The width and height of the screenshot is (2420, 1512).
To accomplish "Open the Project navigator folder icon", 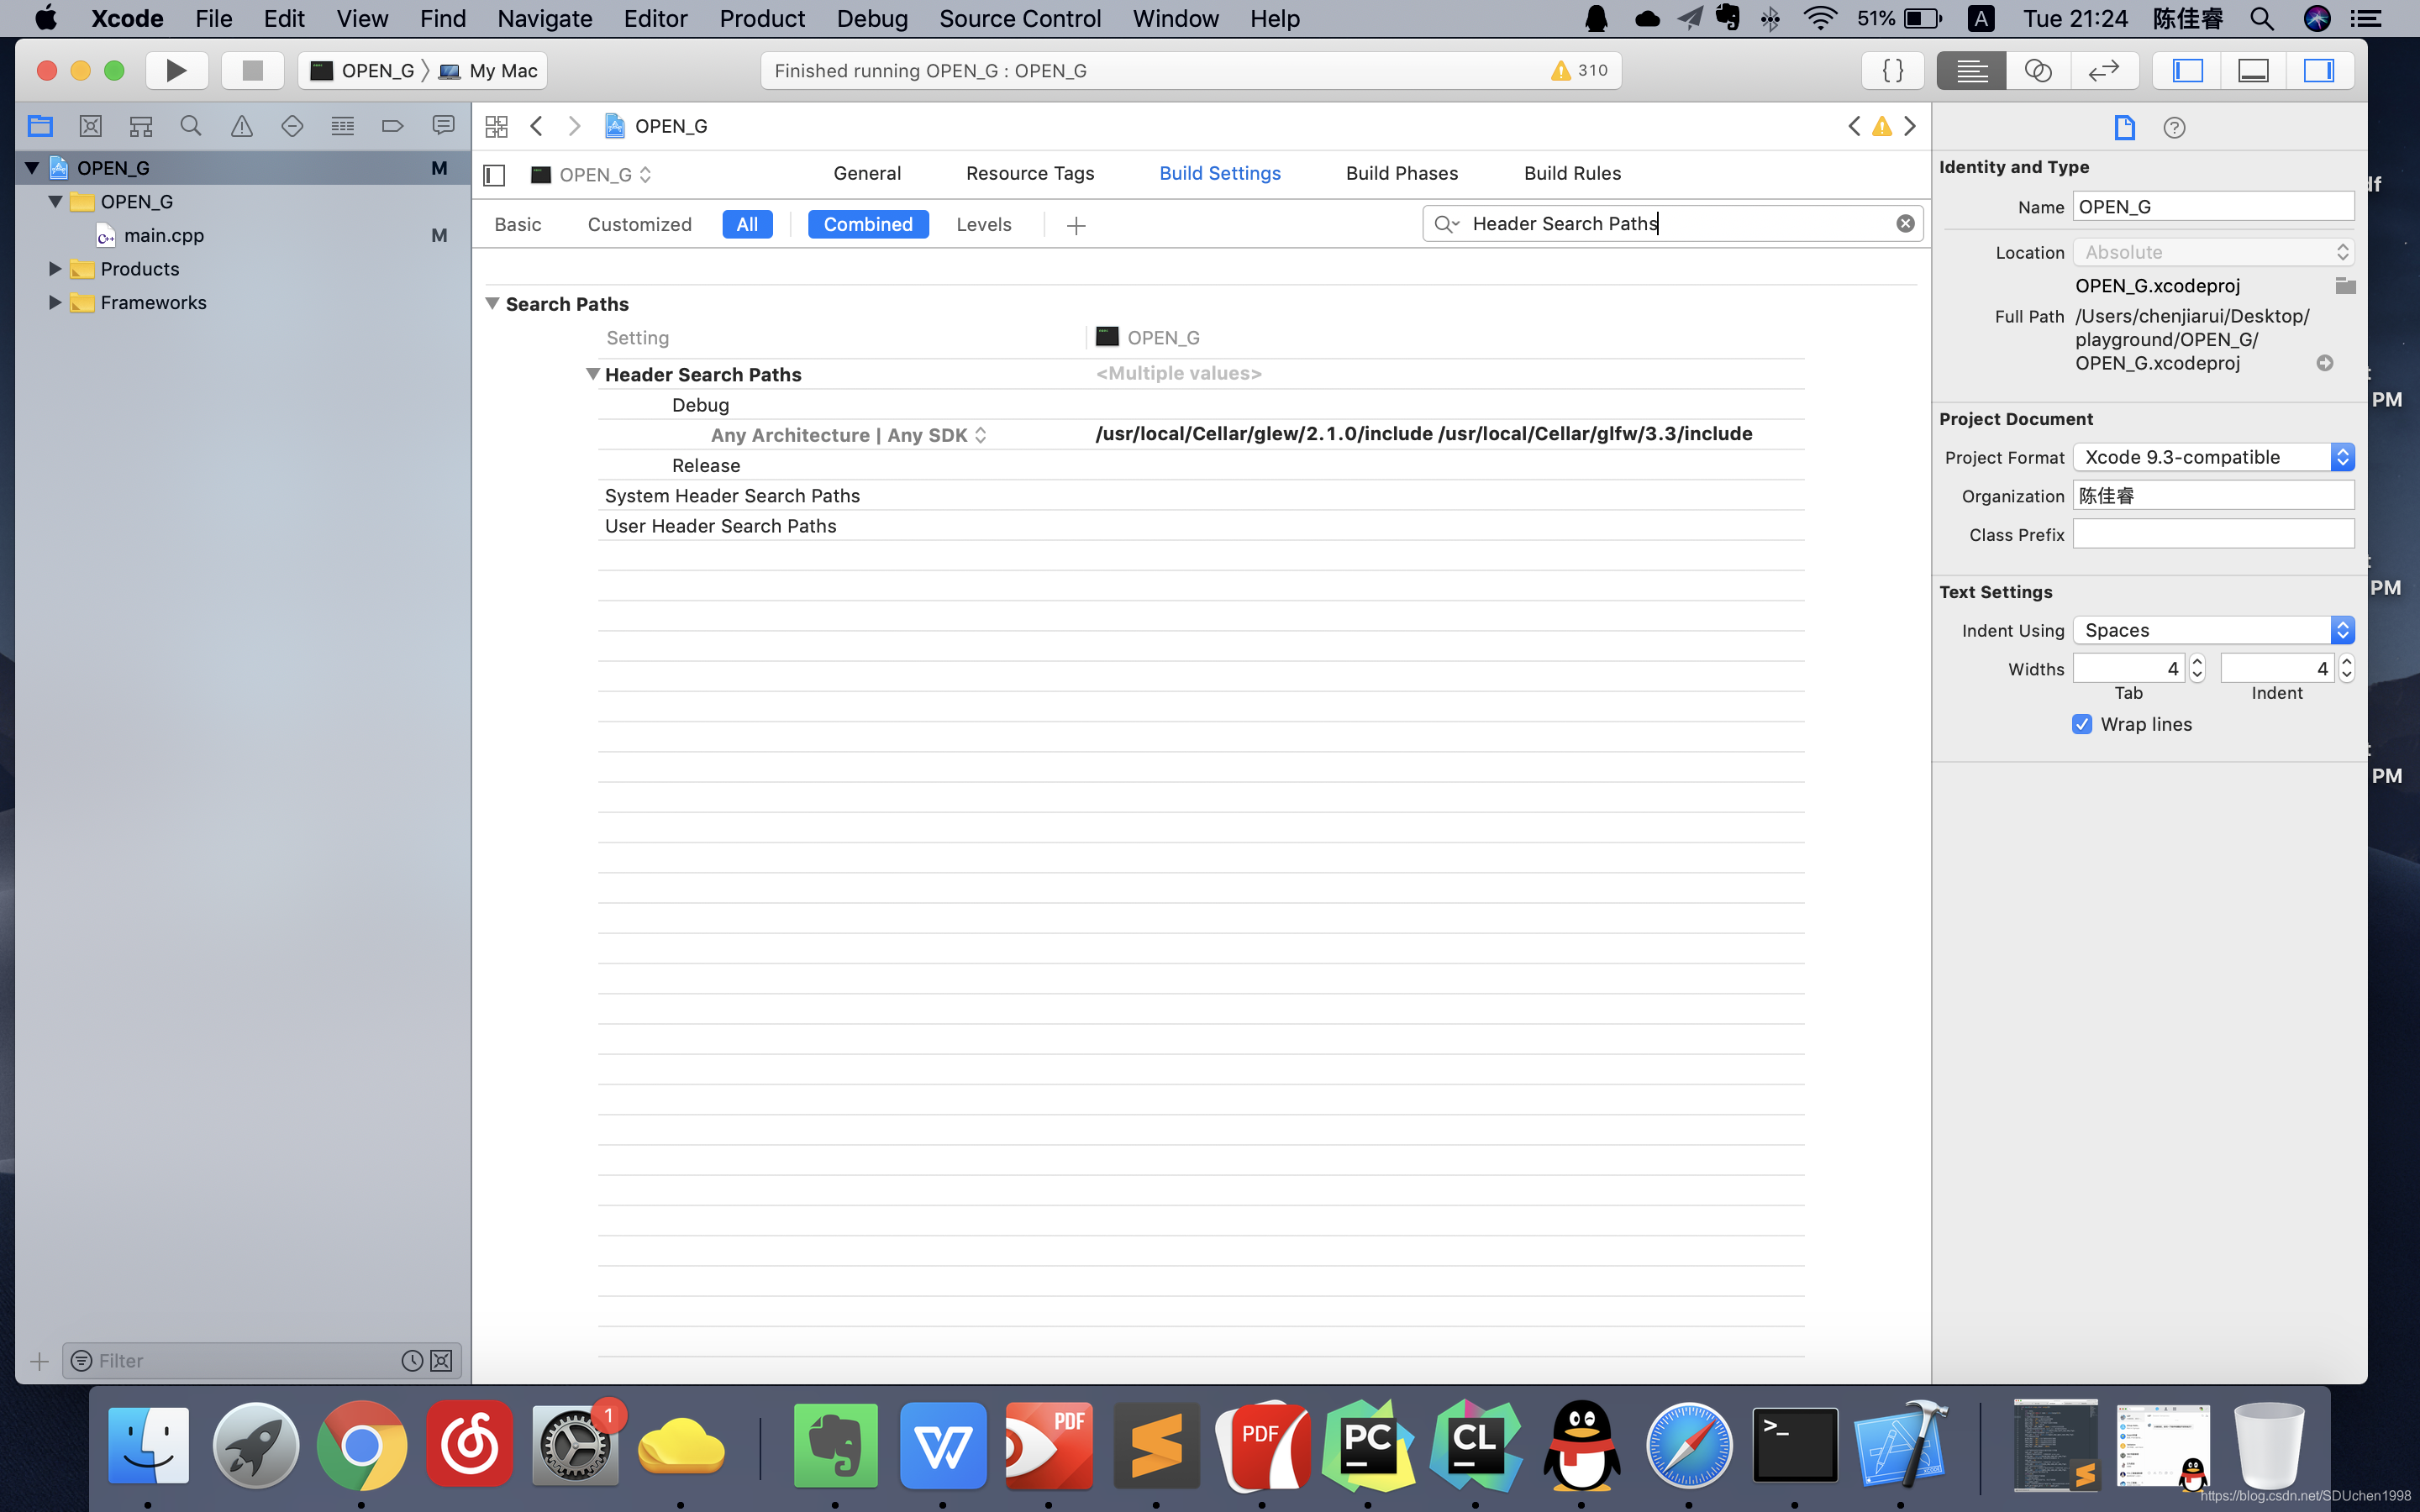I will 40,126.
